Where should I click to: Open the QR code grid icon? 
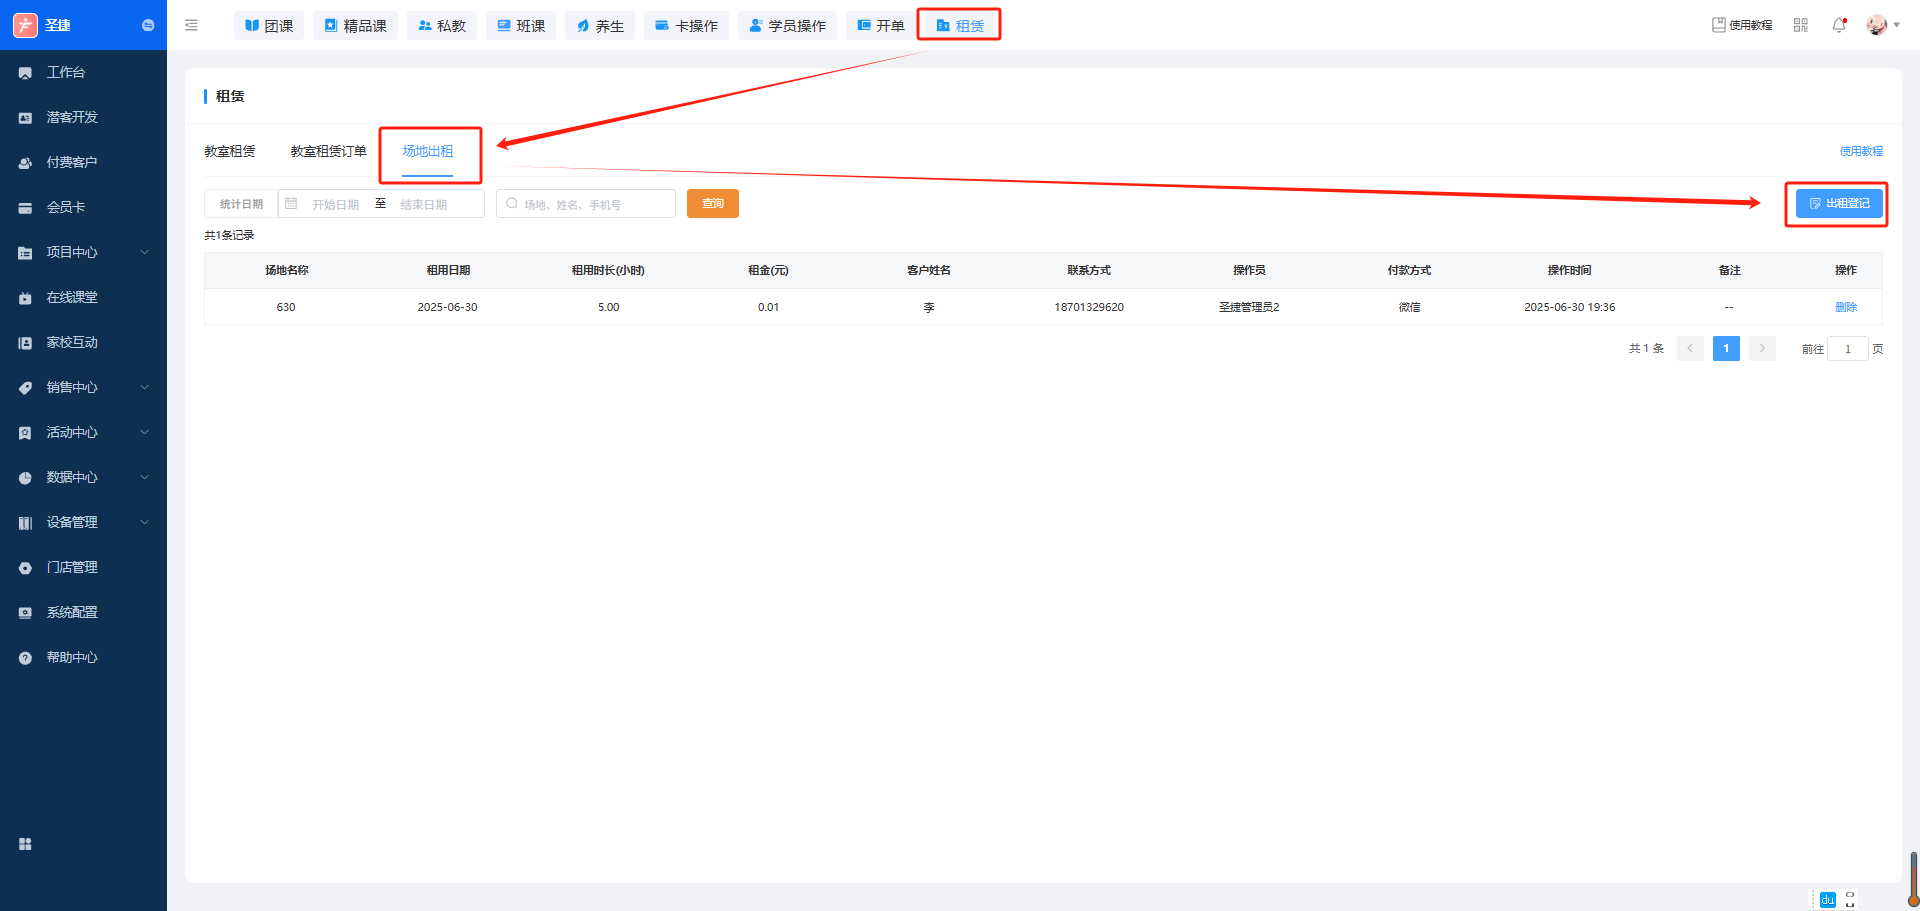tap(1801, 25)
